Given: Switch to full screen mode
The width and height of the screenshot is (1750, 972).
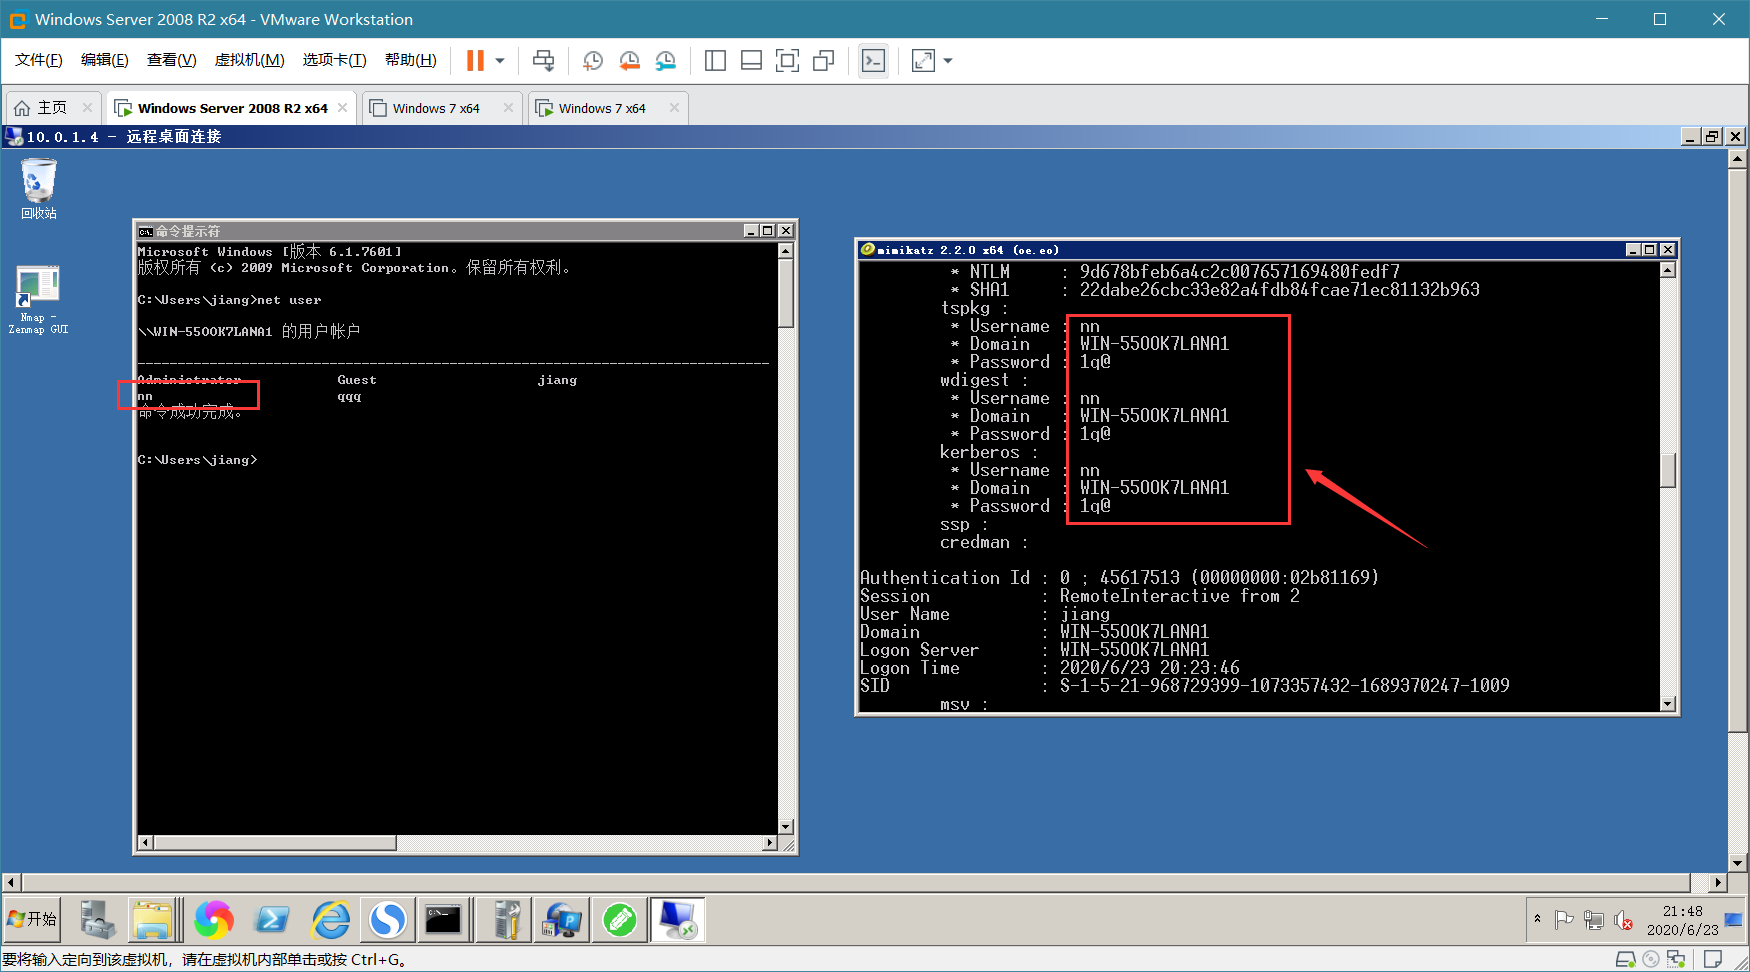Looking at the screenshot, I should tap(787, 61).
